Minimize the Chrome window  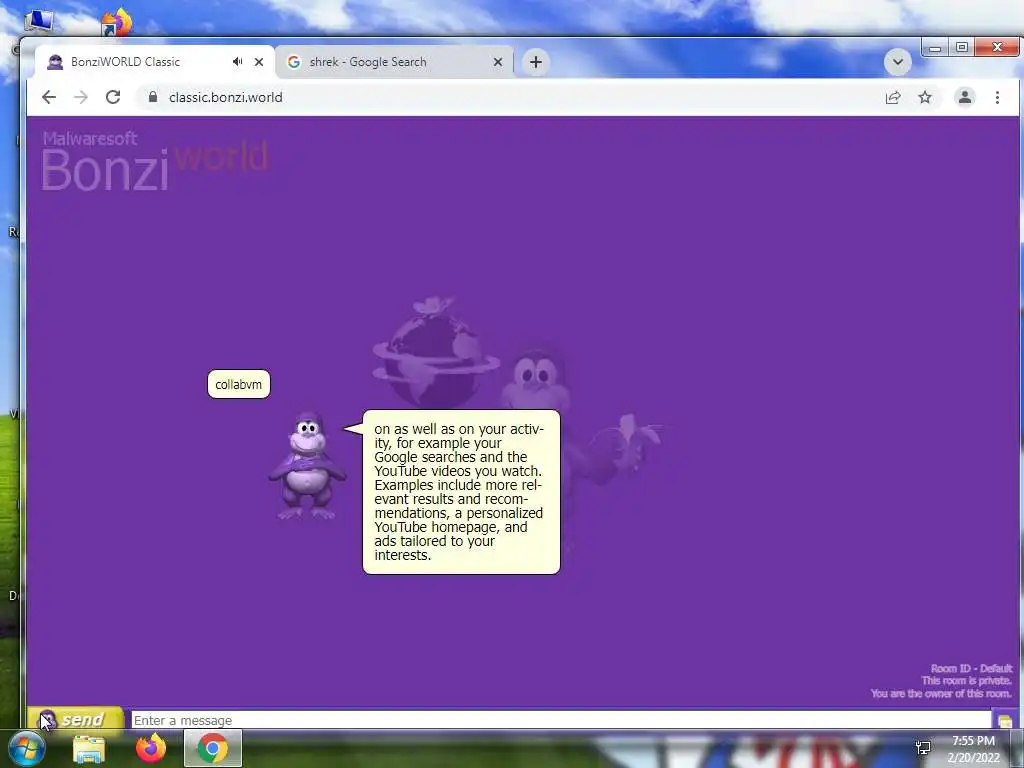(935, 48)
